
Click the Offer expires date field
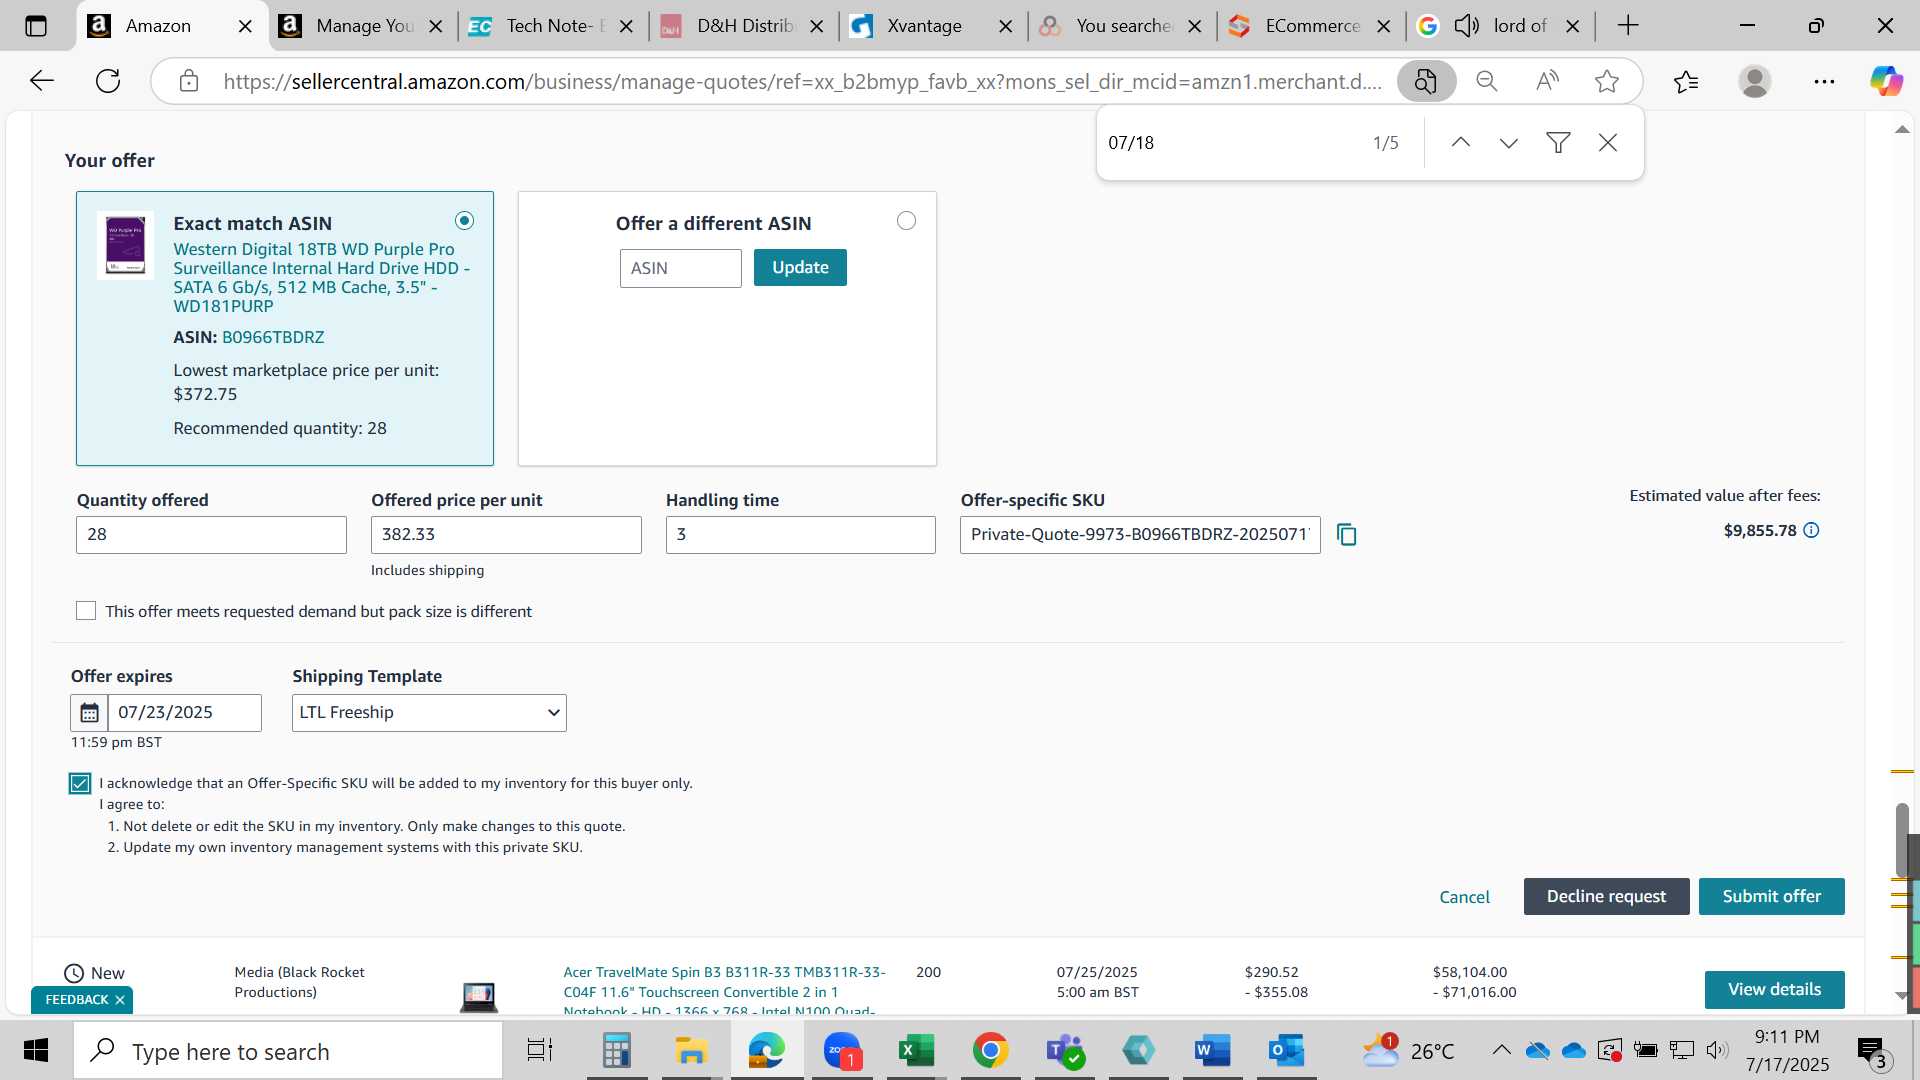(184, 713)
